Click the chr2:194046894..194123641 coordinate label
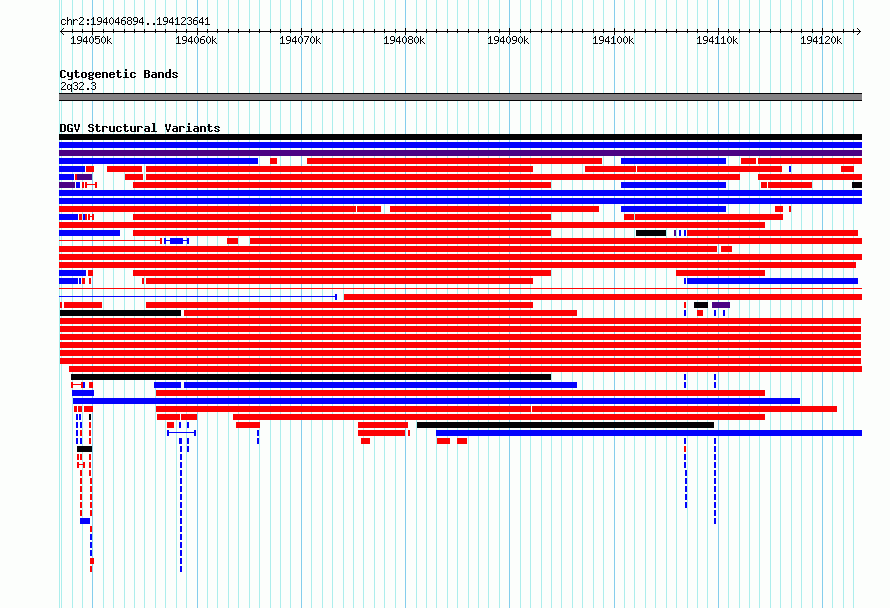 (x=135, y=22)
